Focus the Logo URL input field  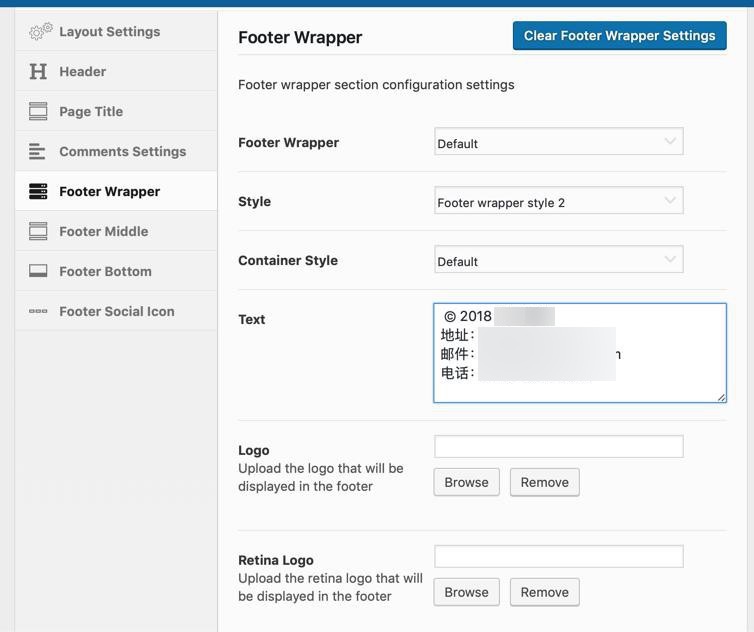click(x=558, y=446)
